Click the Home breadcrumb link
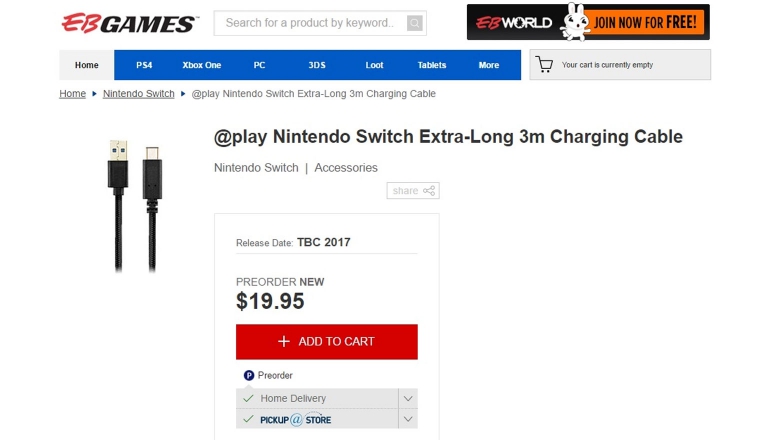 point(72,94)
